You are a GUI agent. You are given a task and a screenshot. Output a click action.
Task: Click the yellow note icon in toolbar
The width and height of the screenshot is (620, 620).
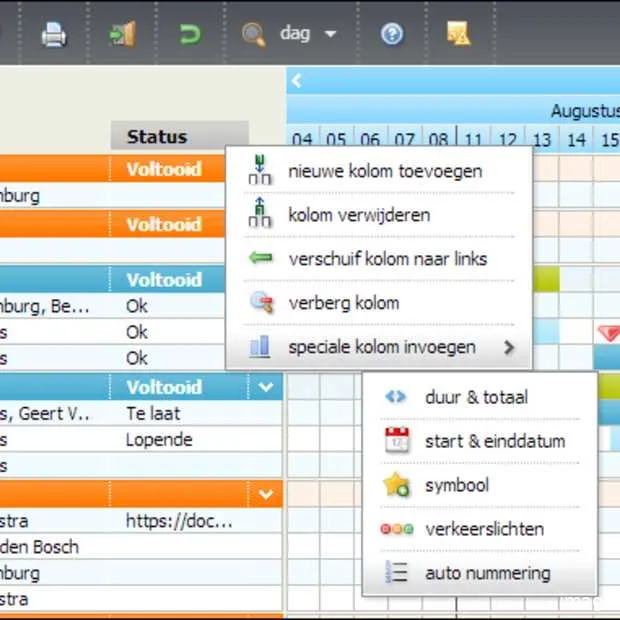458,35
